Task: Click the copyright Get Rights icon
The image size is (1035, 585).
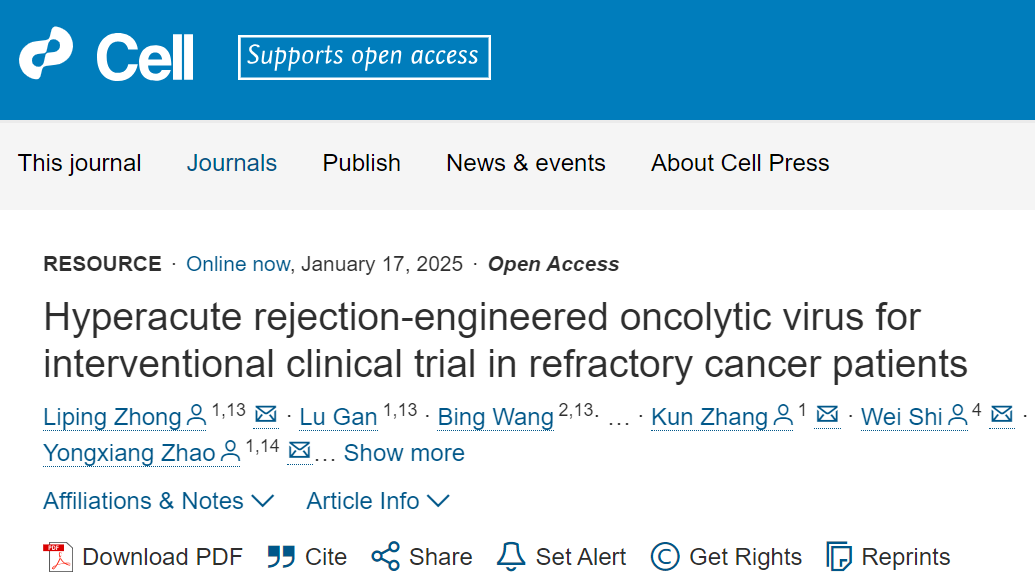Action: click(665, 557)
